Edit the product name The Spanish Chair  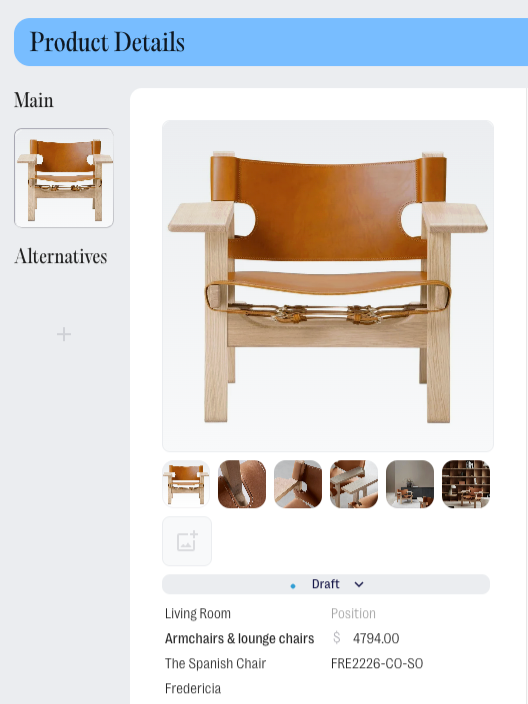[x=216, y=663]
